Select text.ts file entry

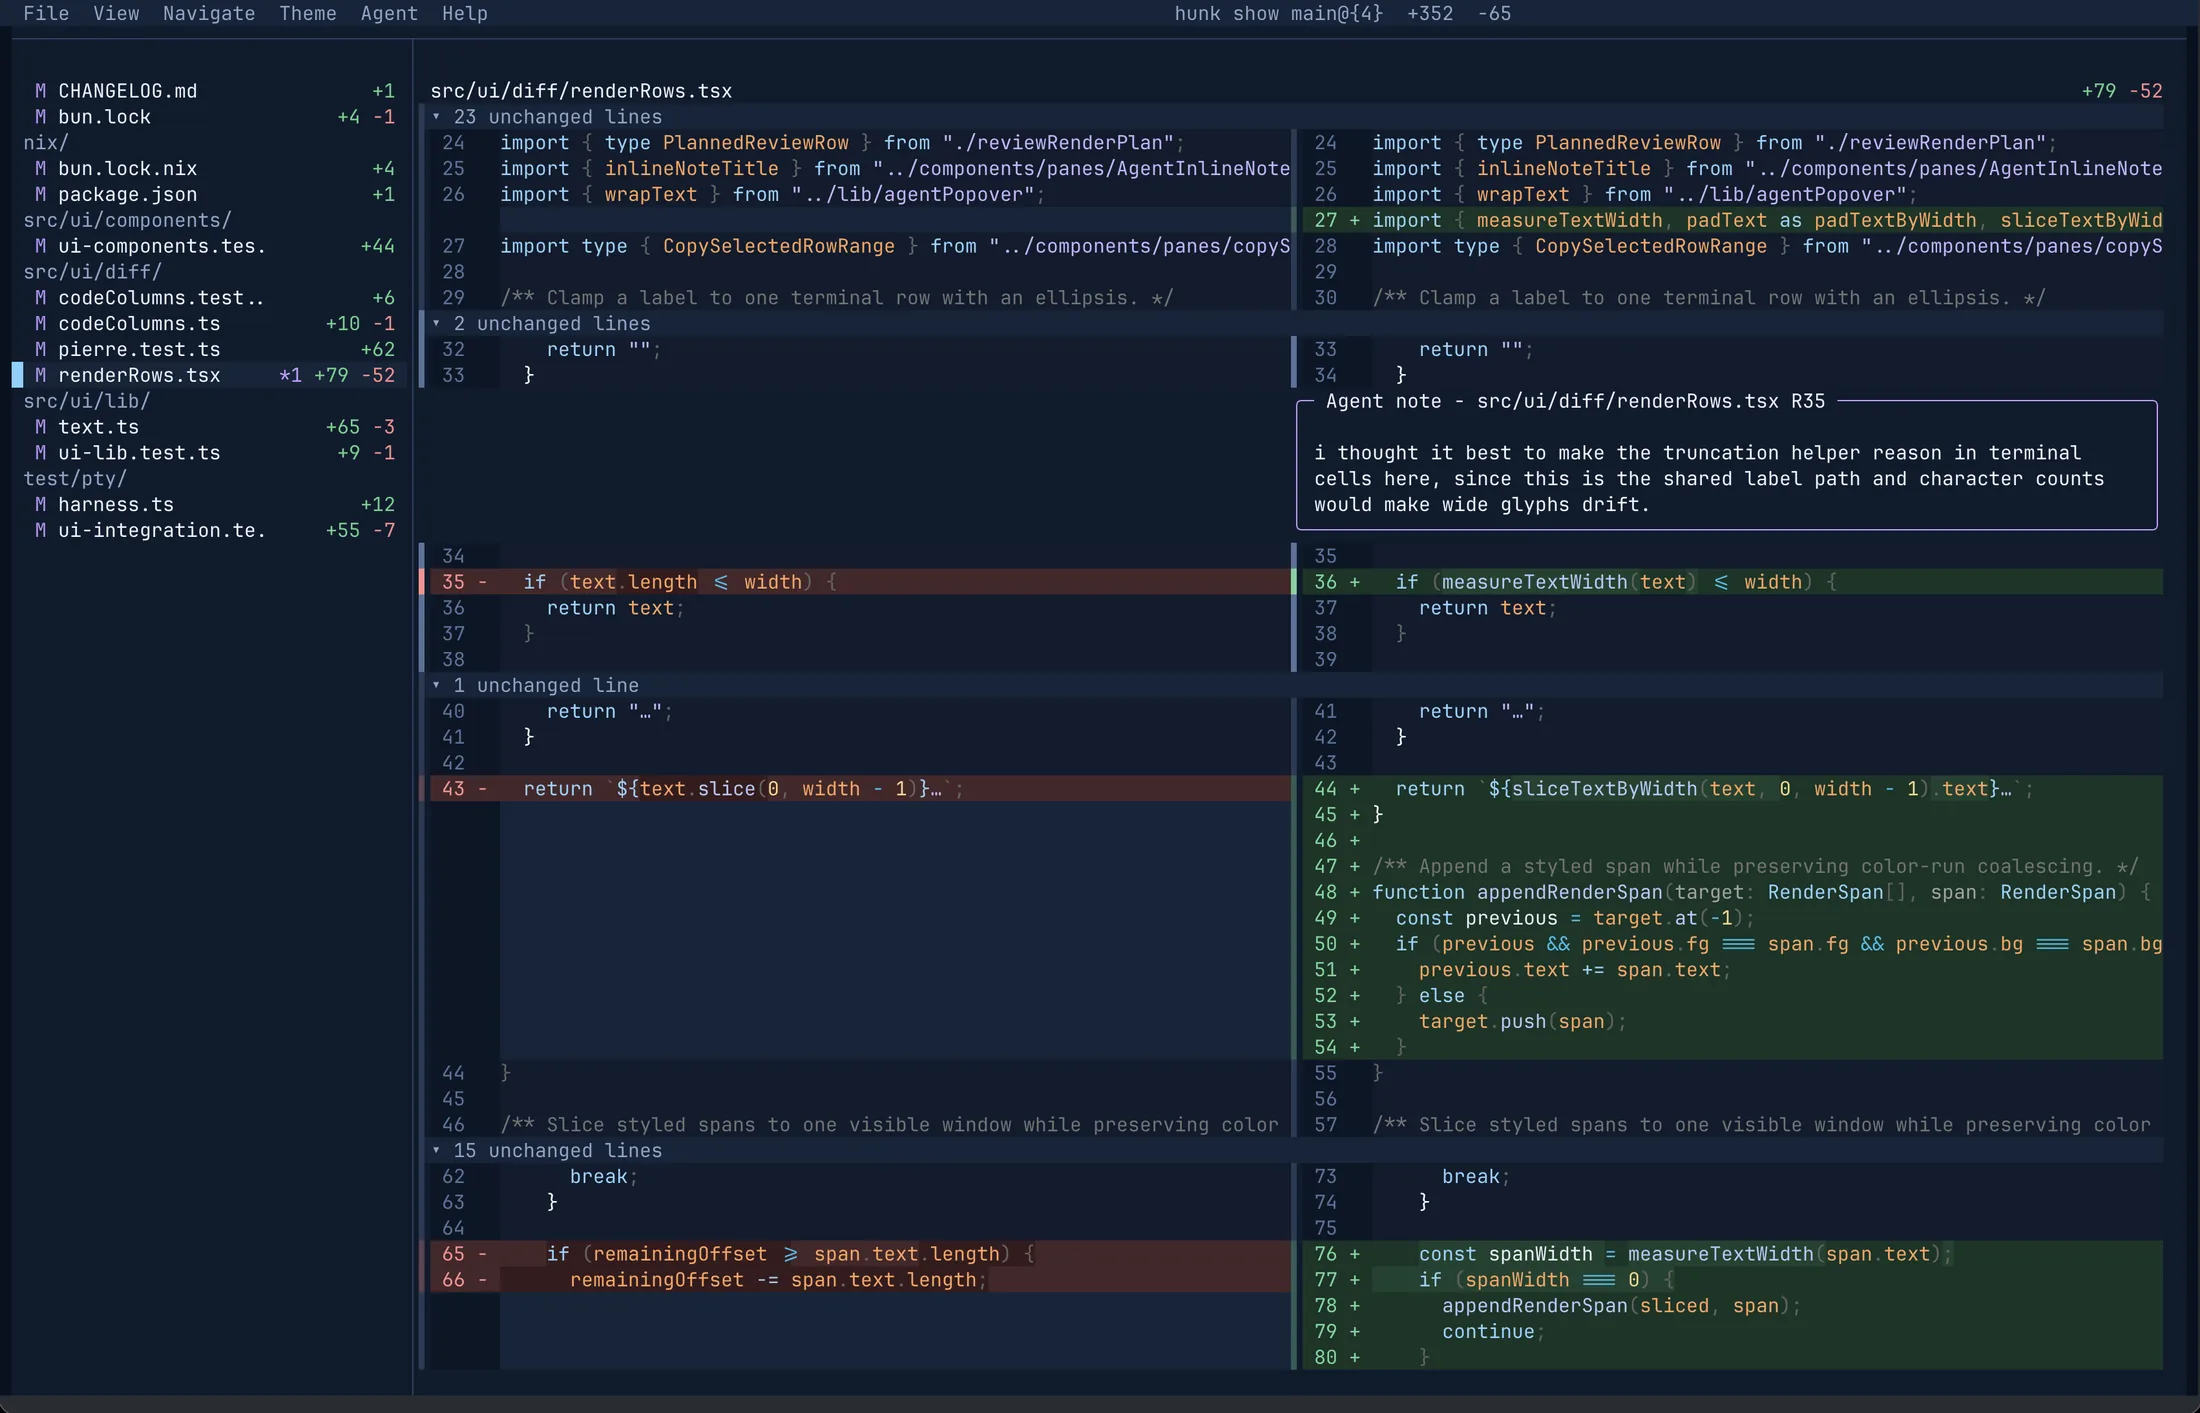(210, 427)
